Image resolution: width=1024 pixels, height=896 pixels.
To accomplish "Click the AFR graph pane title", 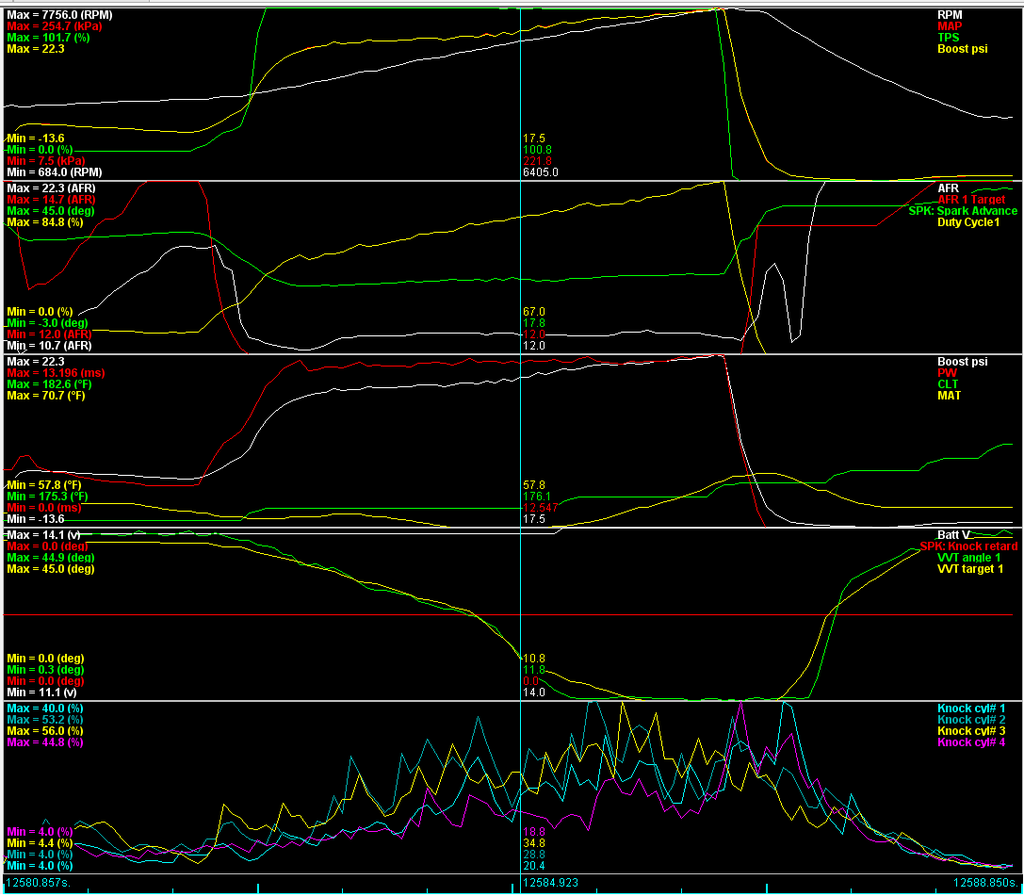I will coord(948,187).
